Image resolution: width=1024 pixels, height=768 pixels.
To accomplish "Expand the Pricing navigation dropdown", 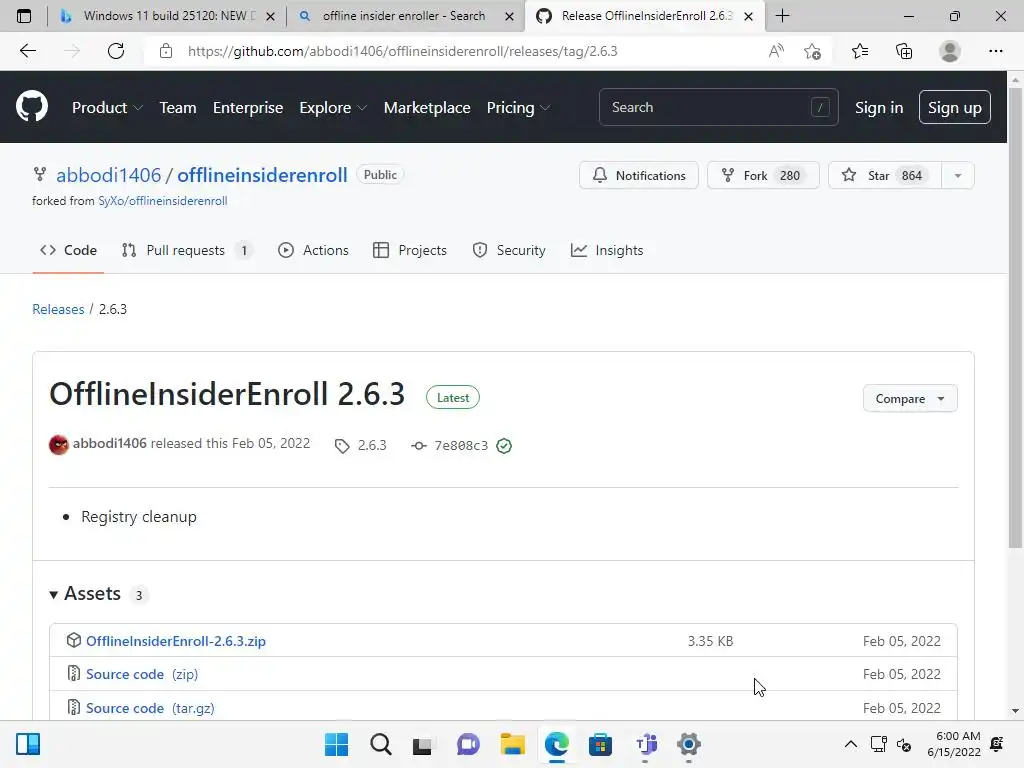I will pyautogui.click(x=519, y=108).
